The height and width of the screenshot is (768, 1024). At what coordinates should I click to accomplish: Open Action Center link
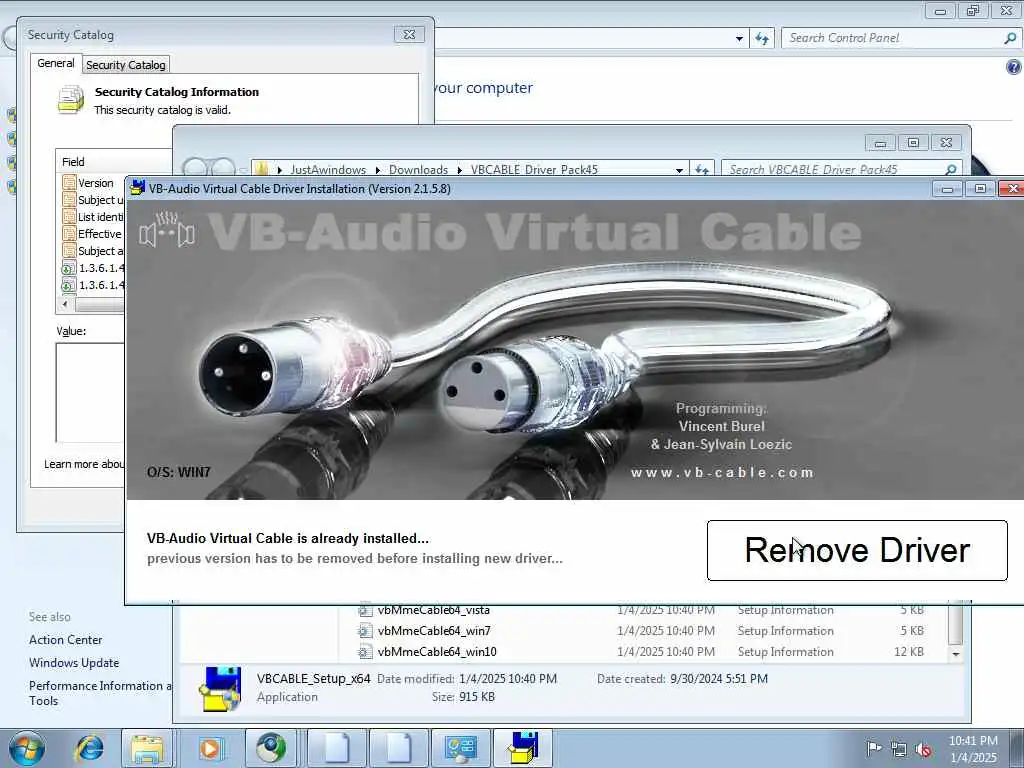coord(65,640)
